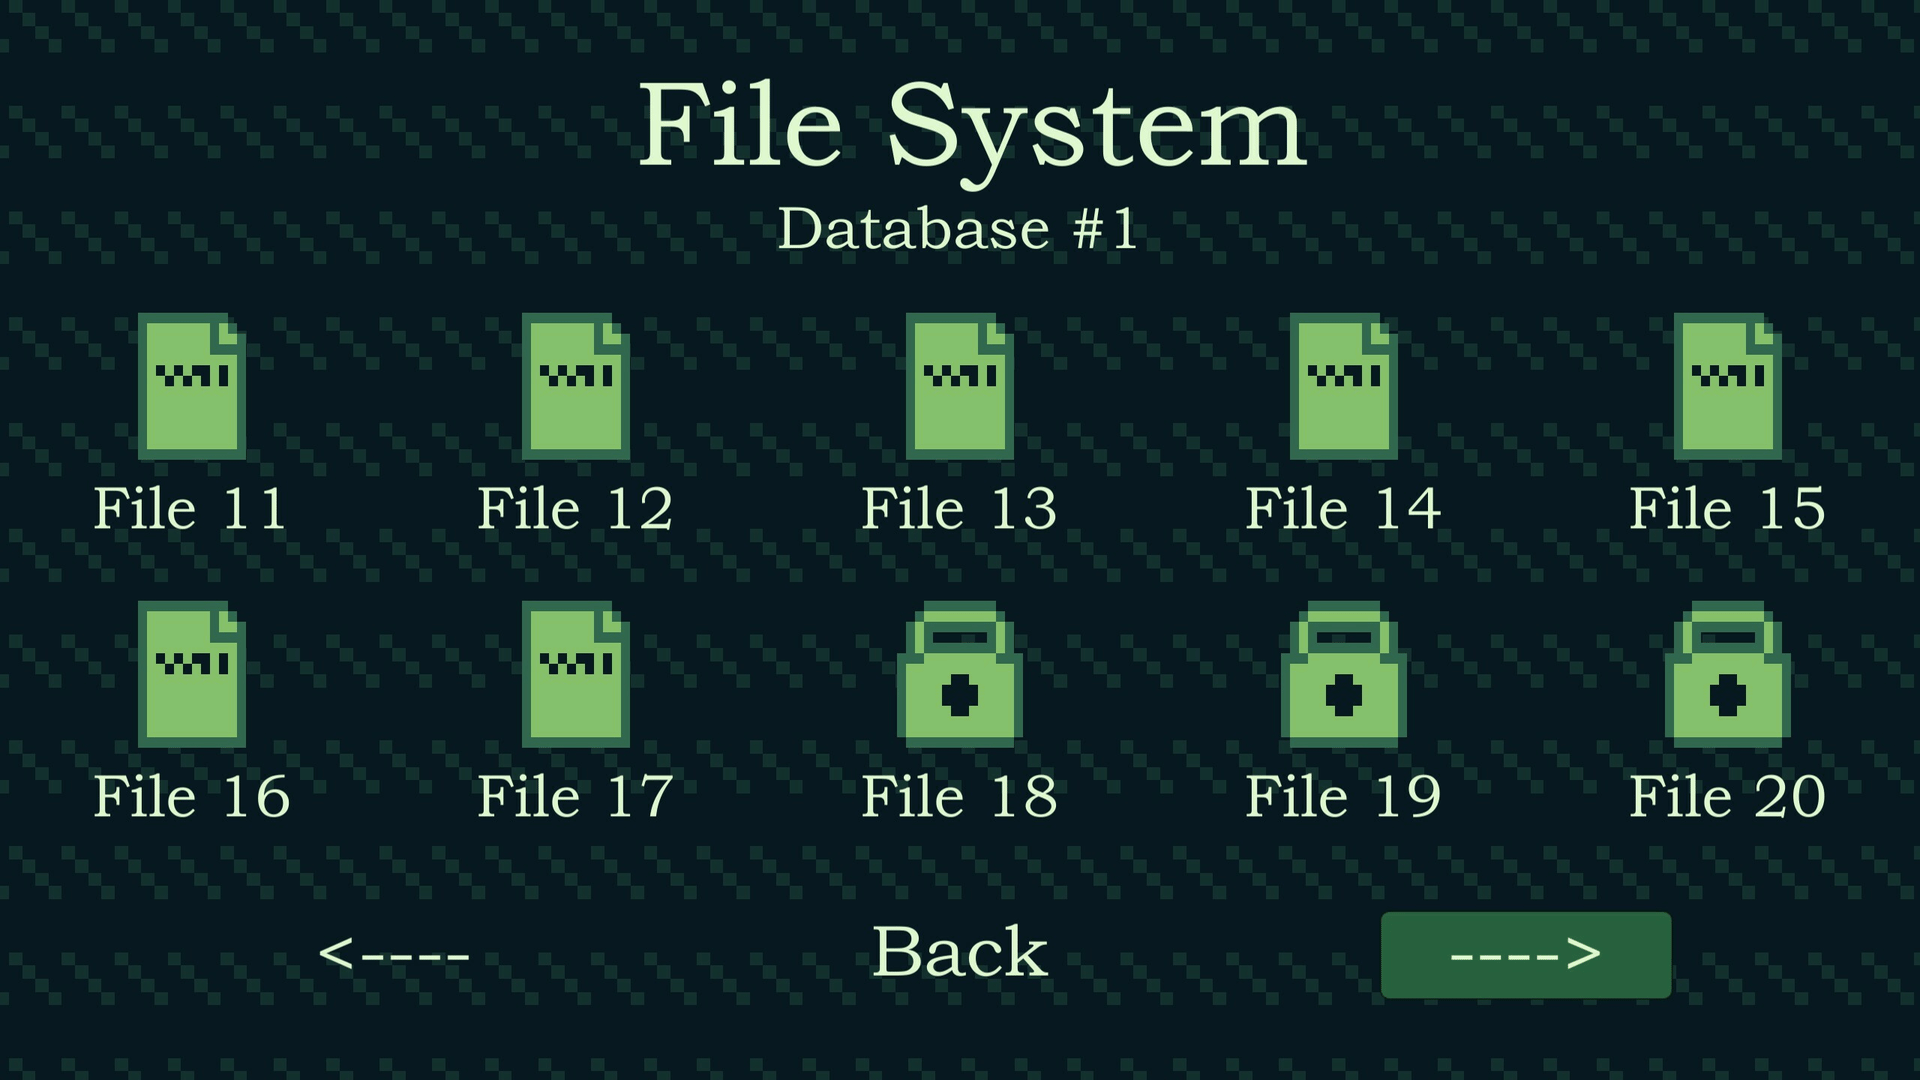Open the File 14 document icon
Image resolution: width=1920 pixels, height=1080 pixels.
tap(1344, 386)
